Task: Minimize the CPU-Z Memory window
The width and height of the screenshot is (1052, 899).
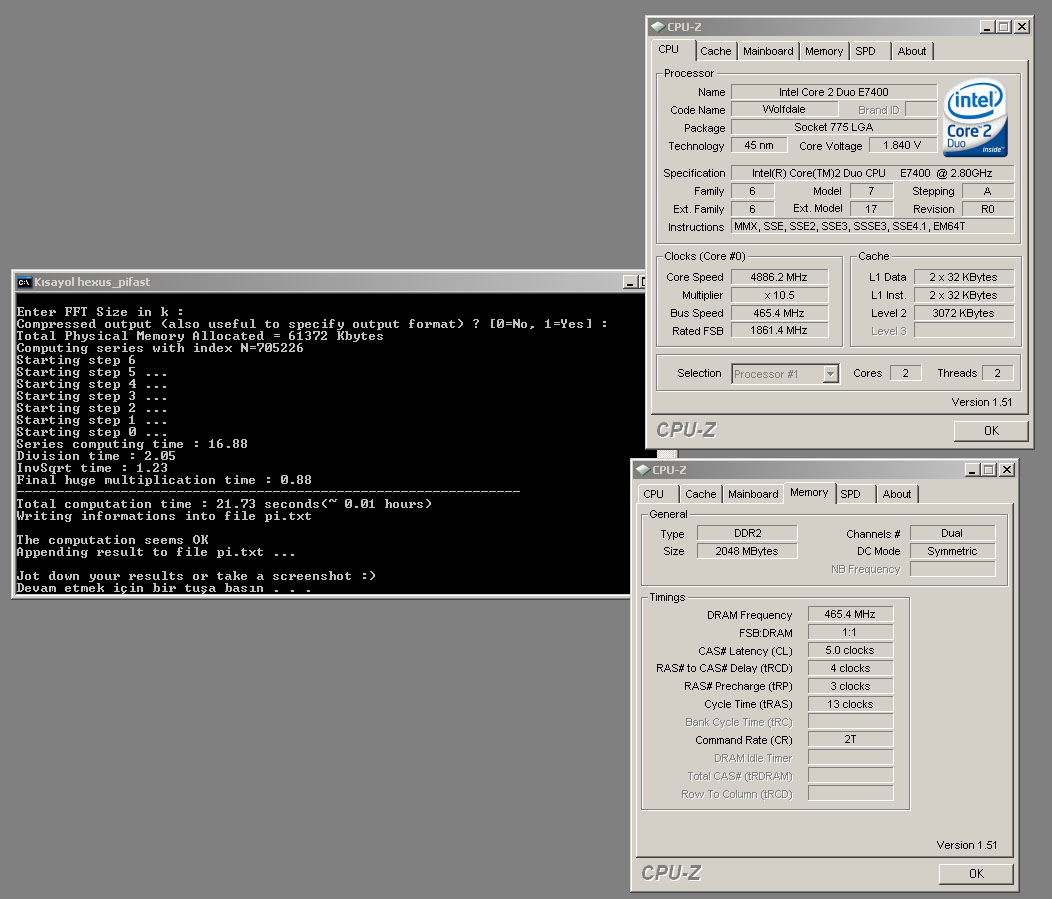Action: [972, 470]
